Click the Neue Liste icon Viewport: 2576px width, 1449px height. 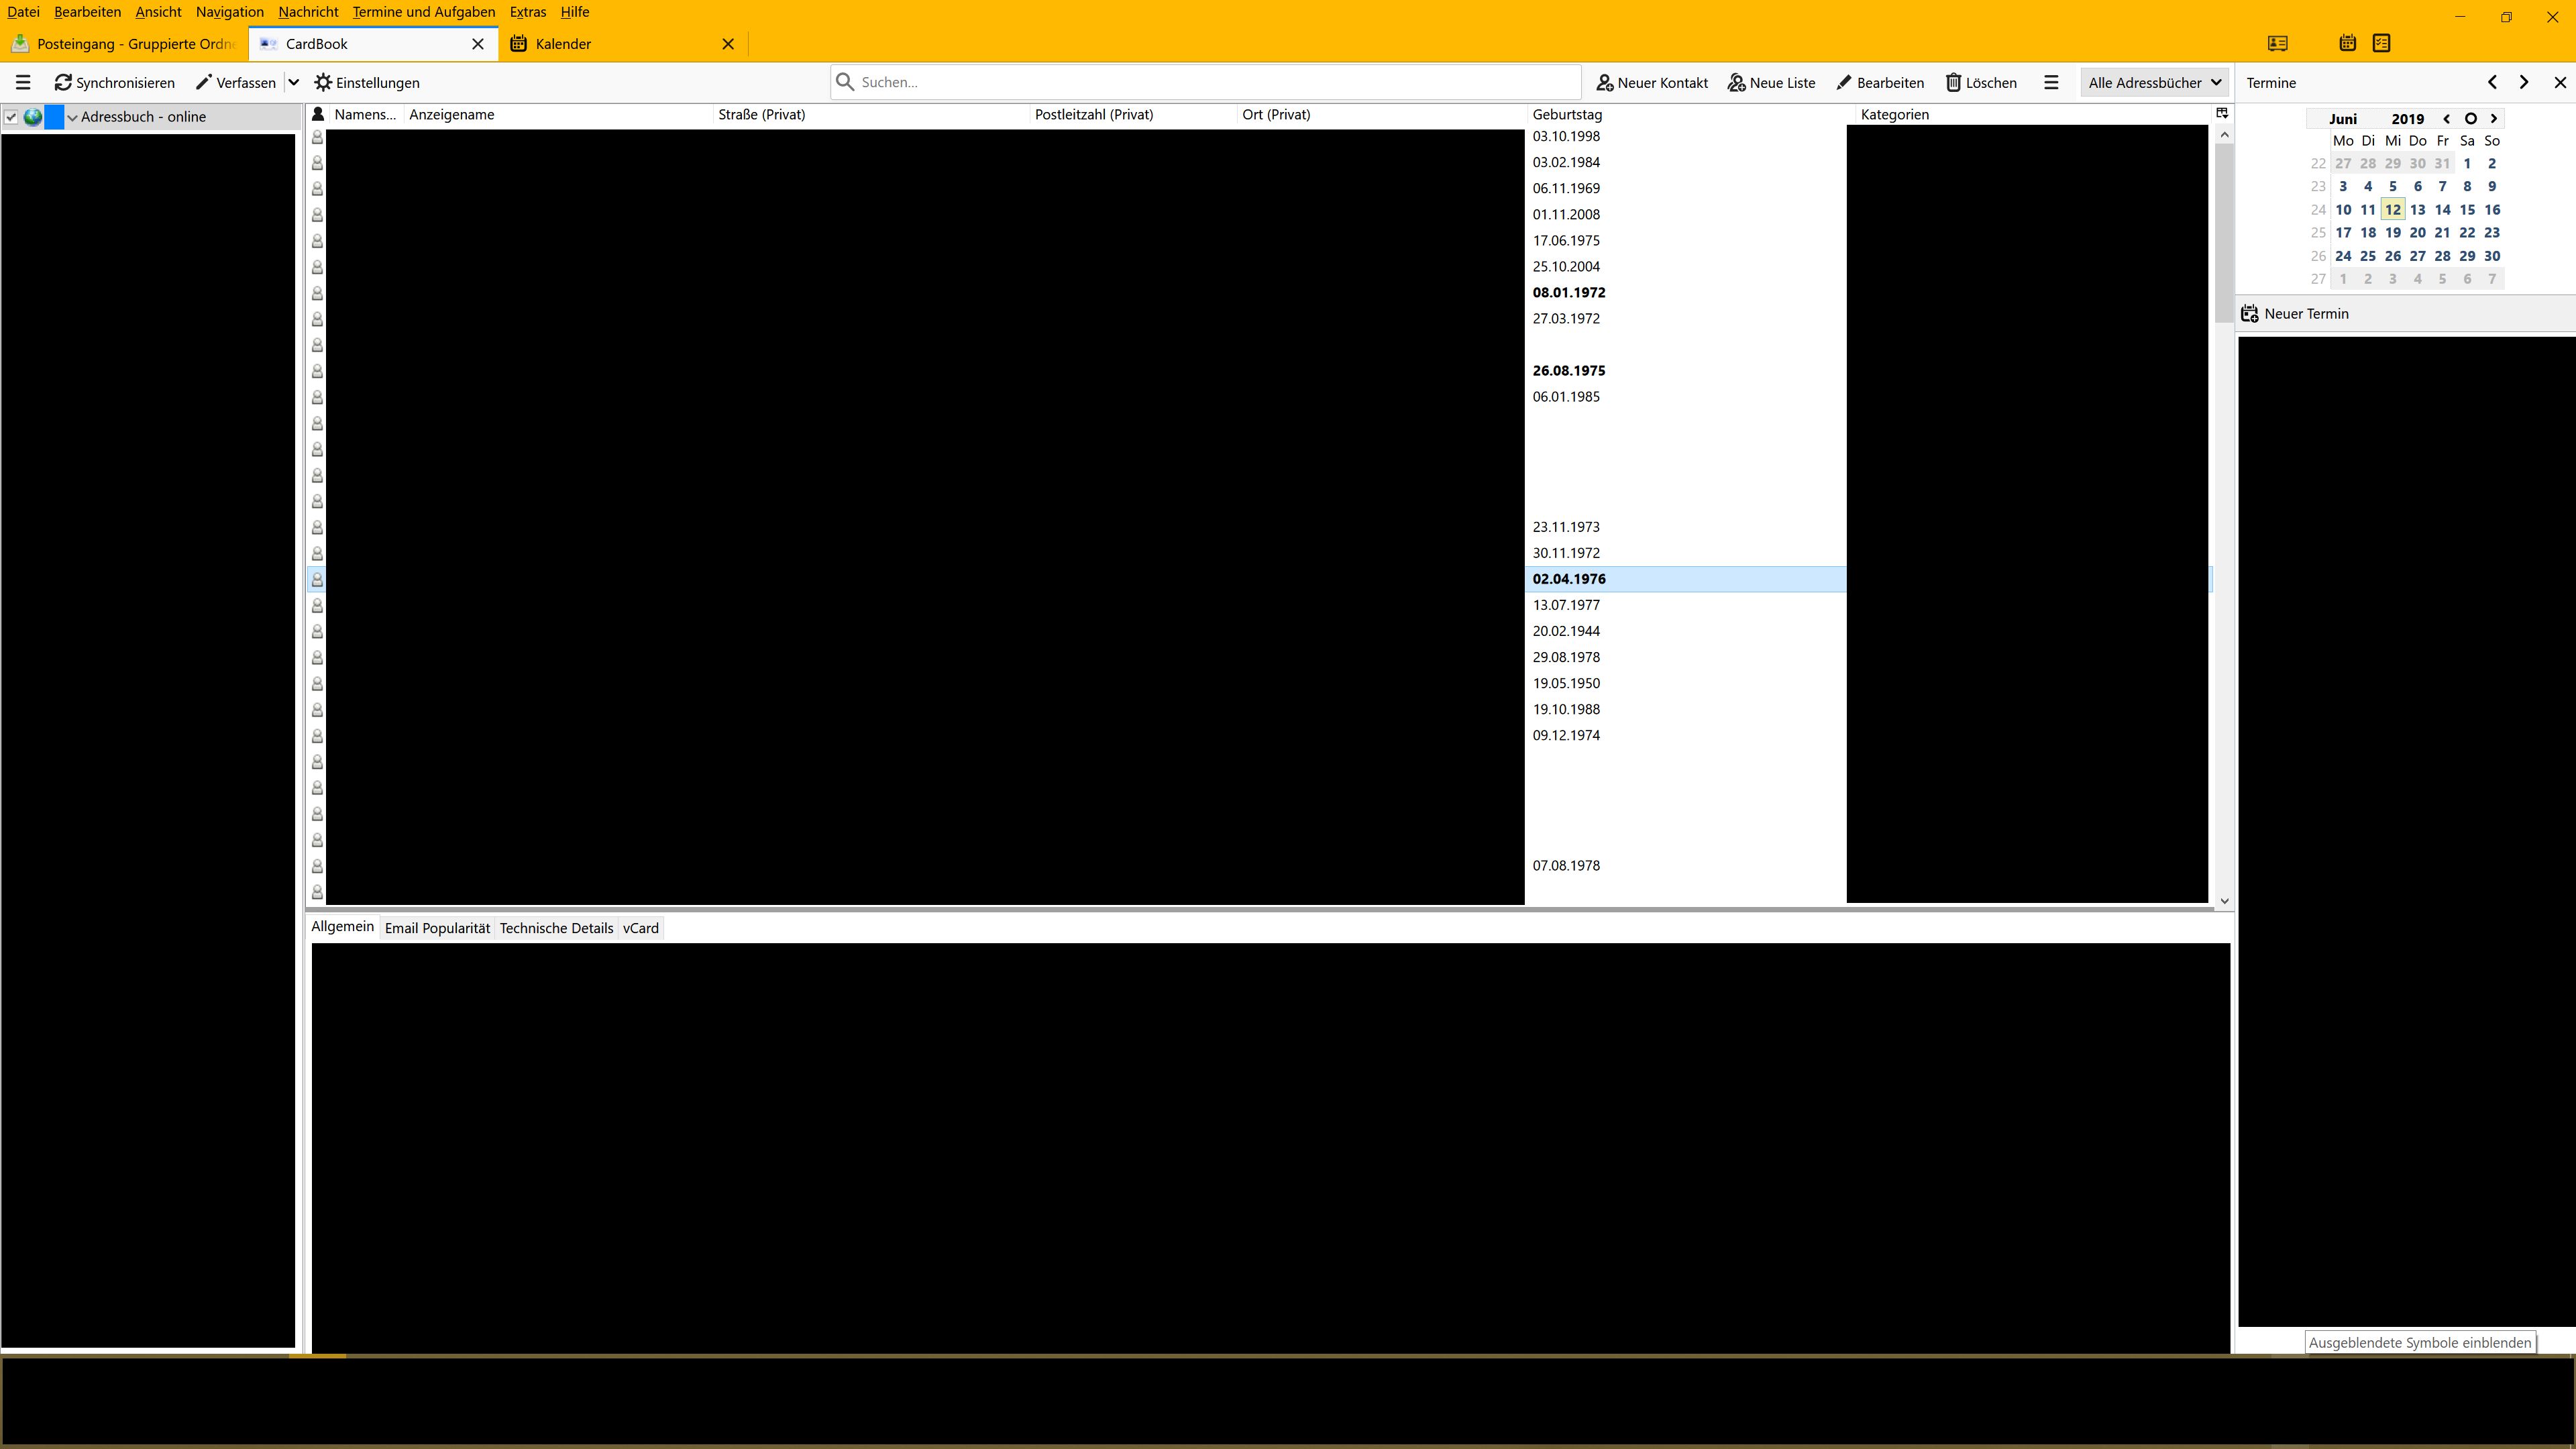click(x=1736, y=82)
